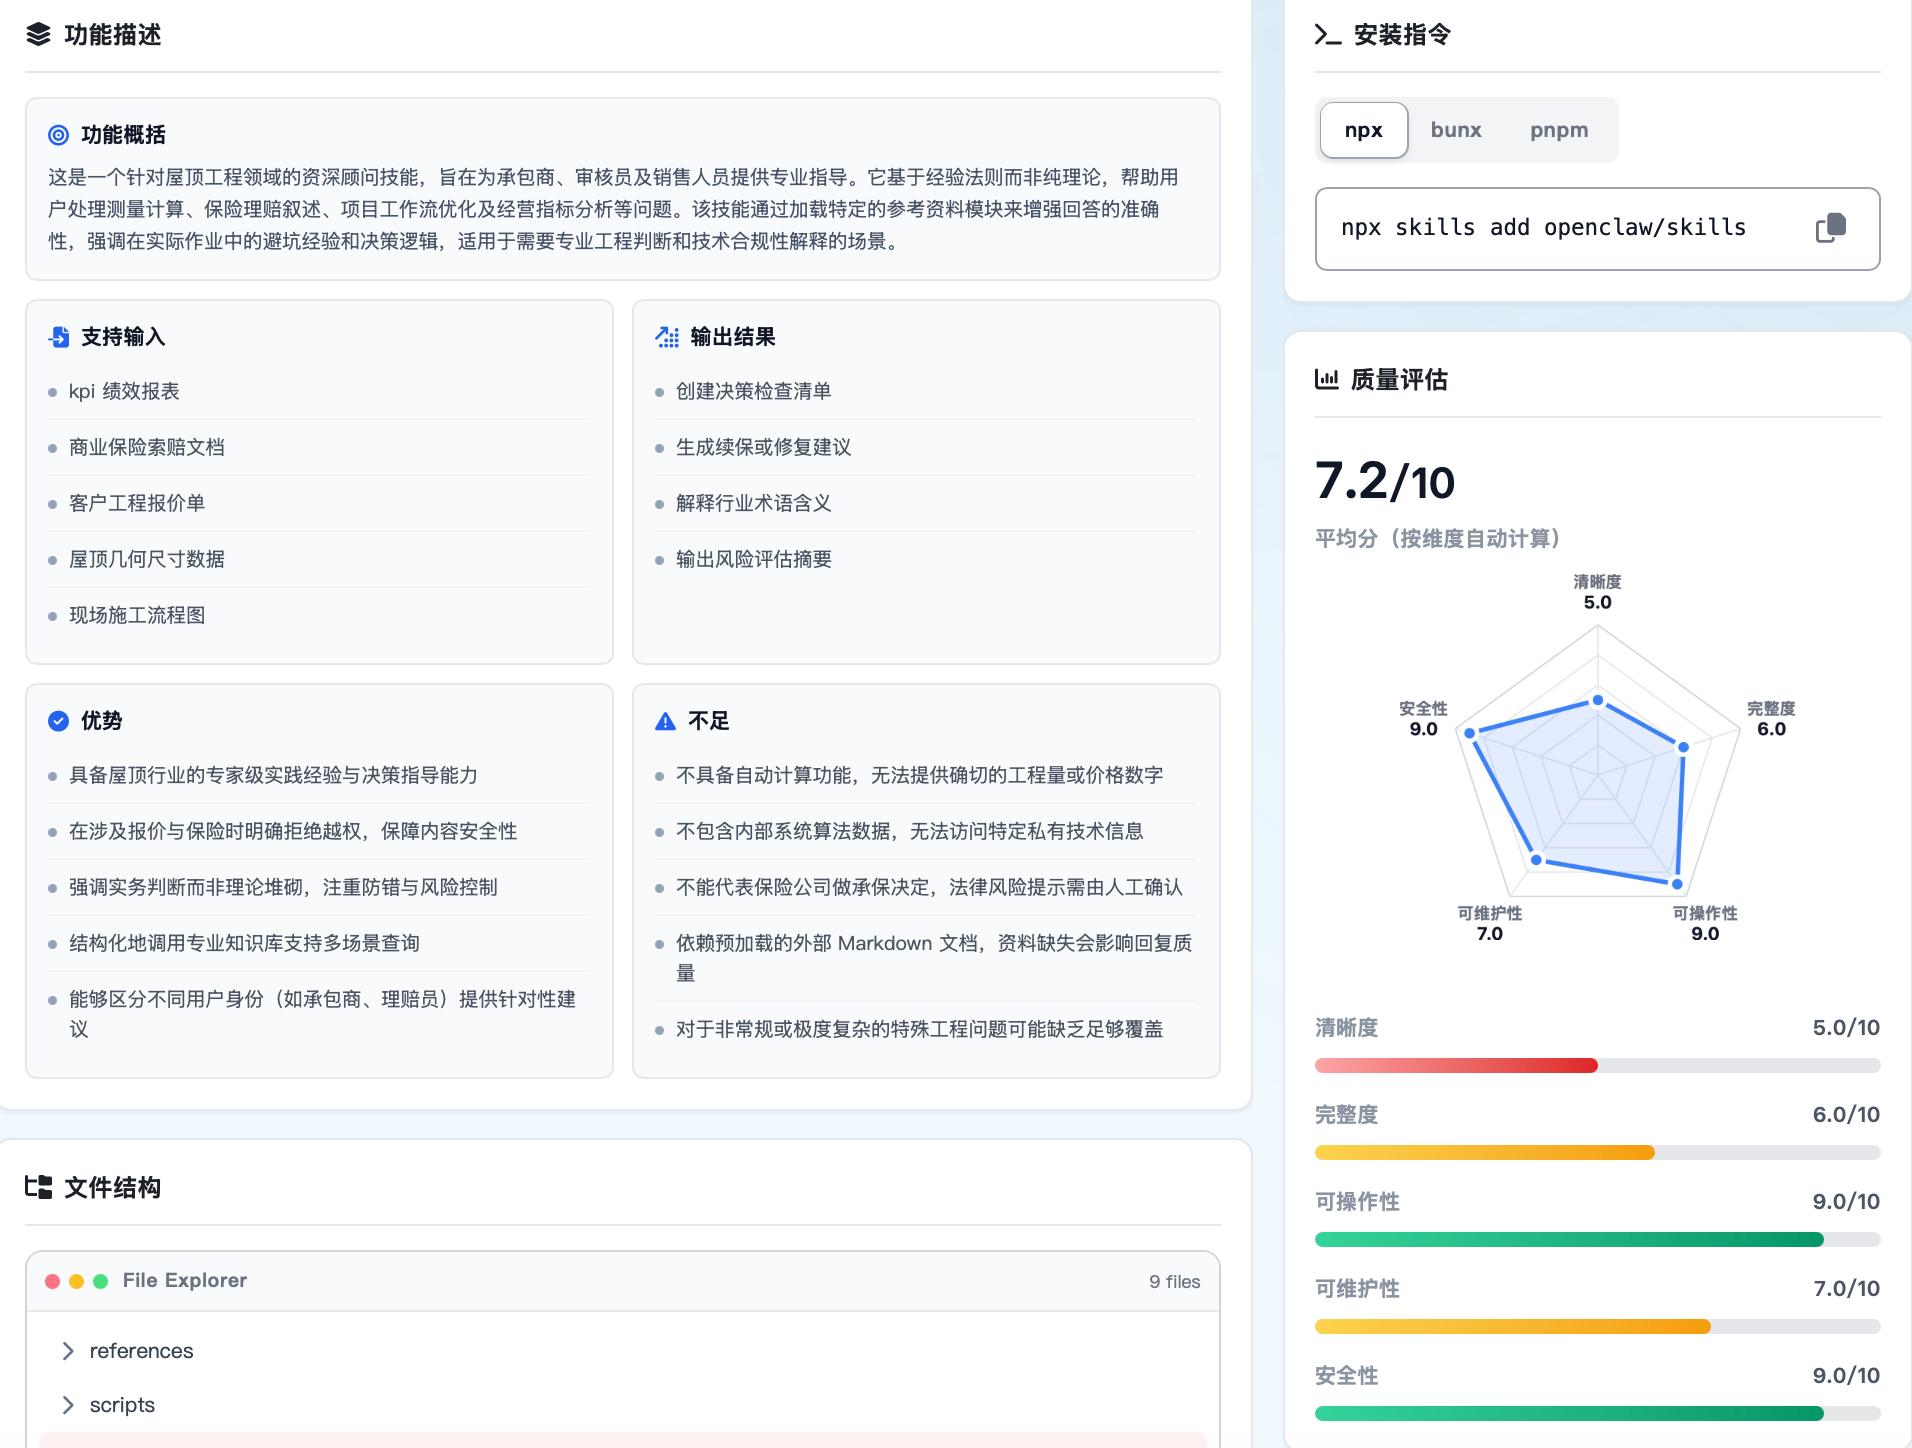Click the green traffic light dot

click(x=100, y=1280)
